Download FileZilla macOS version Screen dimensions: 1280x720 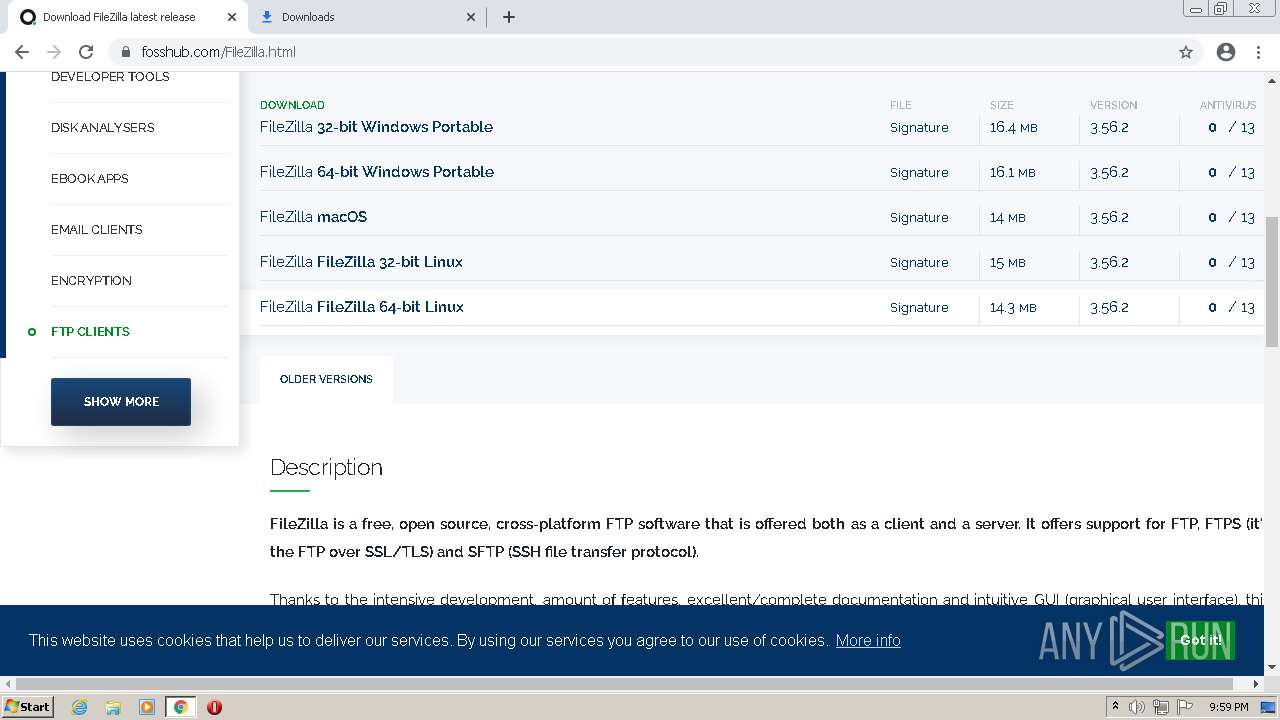(314, 217)
